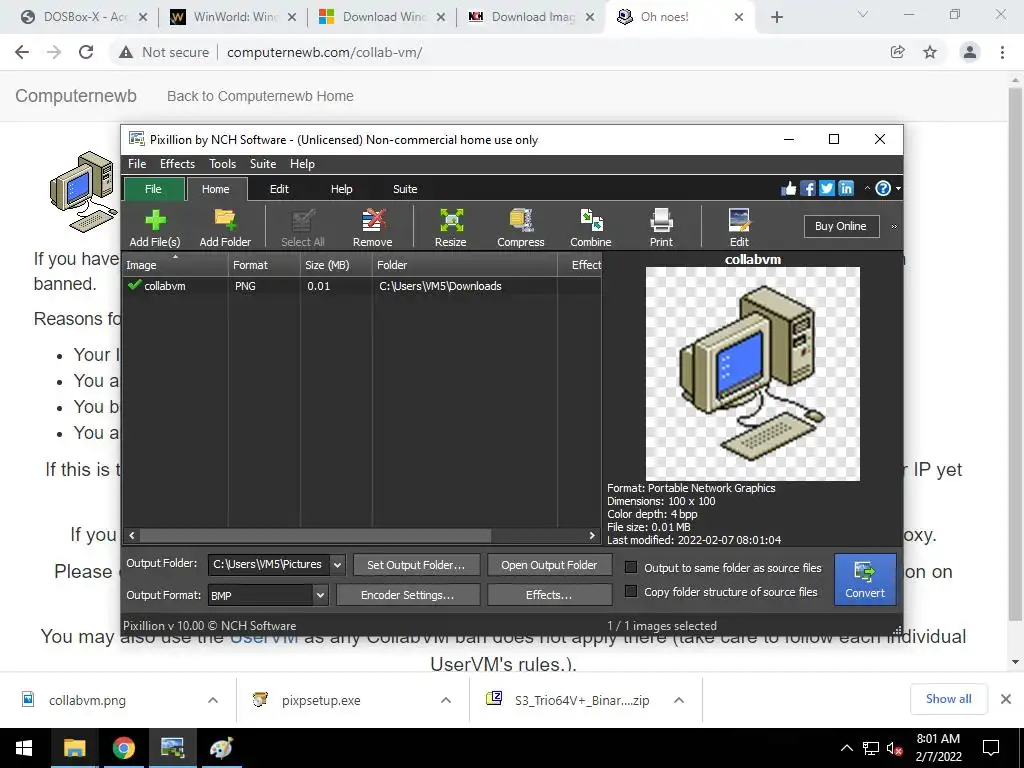Expand toolbar overflow chevron next to Buy Online
This screenshot has width=1024, height=768.
[894, 227]
